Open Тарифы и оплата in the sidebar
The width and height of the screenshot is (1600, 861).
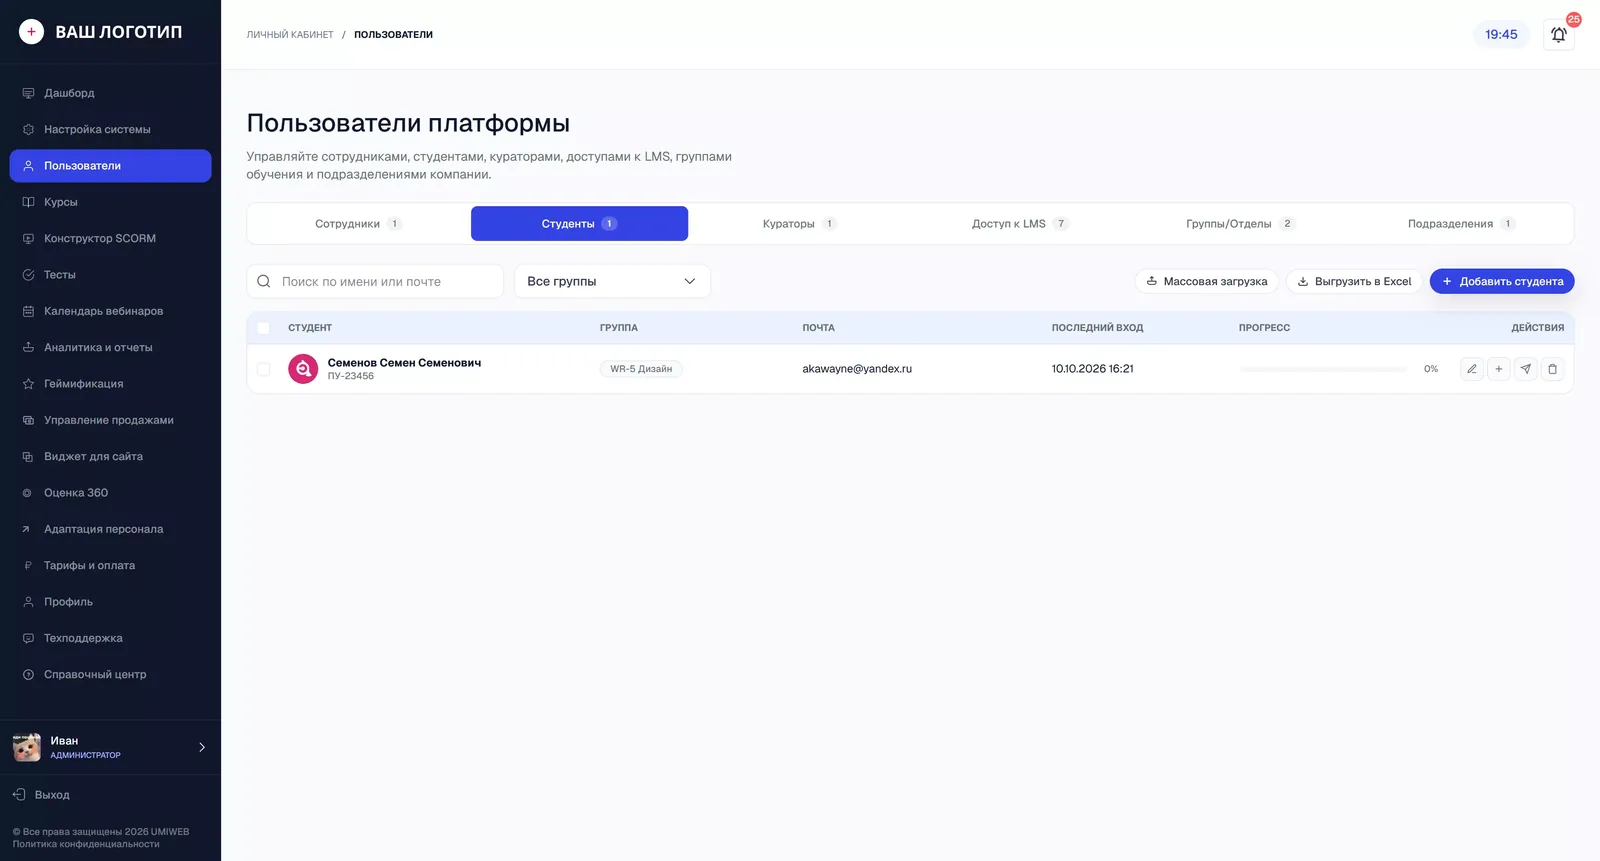click(x=110, y=566)
